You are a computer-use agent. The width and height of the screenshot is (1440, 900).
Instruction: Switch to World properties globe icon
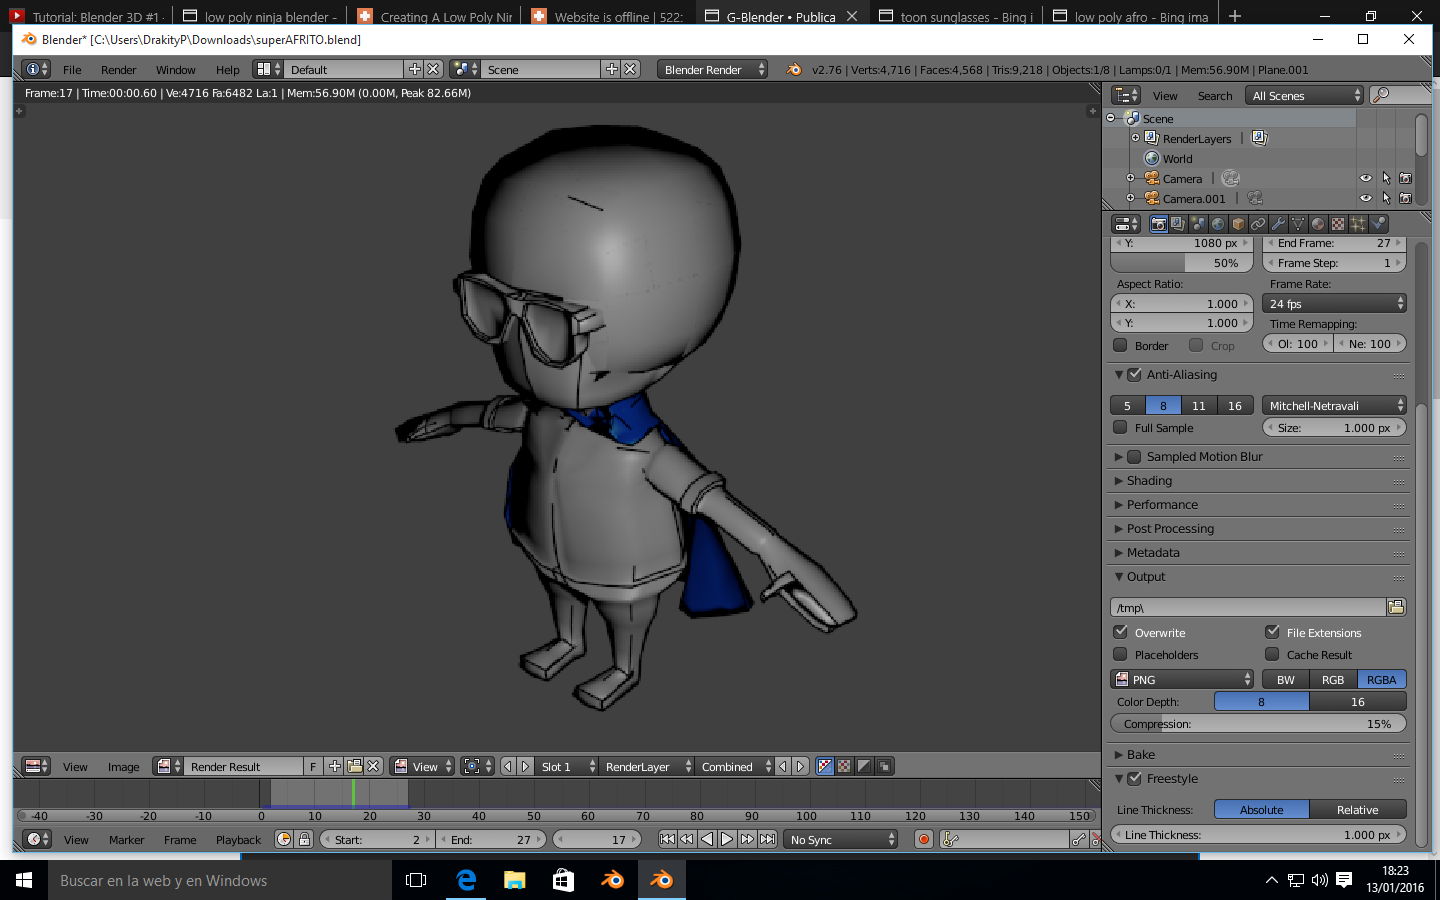[x=1218, y=224]
